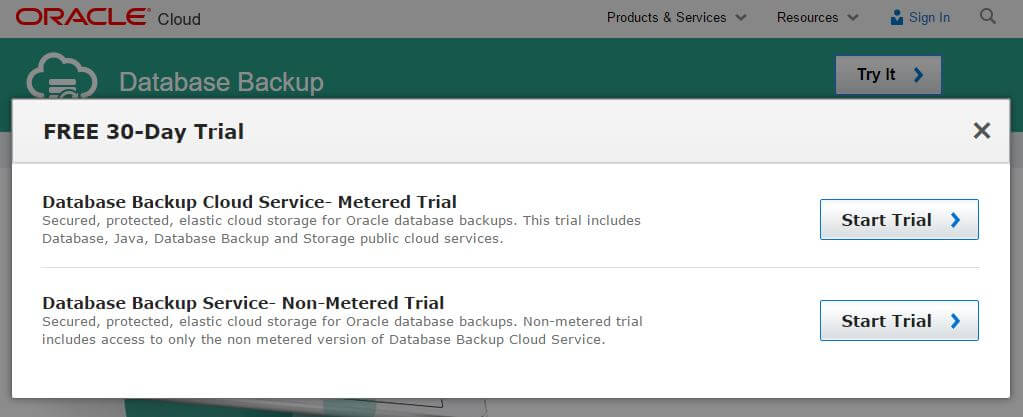1023x417 pixels.
Task: Open the search magnifier icon
Action: click(x=988, y=17)
